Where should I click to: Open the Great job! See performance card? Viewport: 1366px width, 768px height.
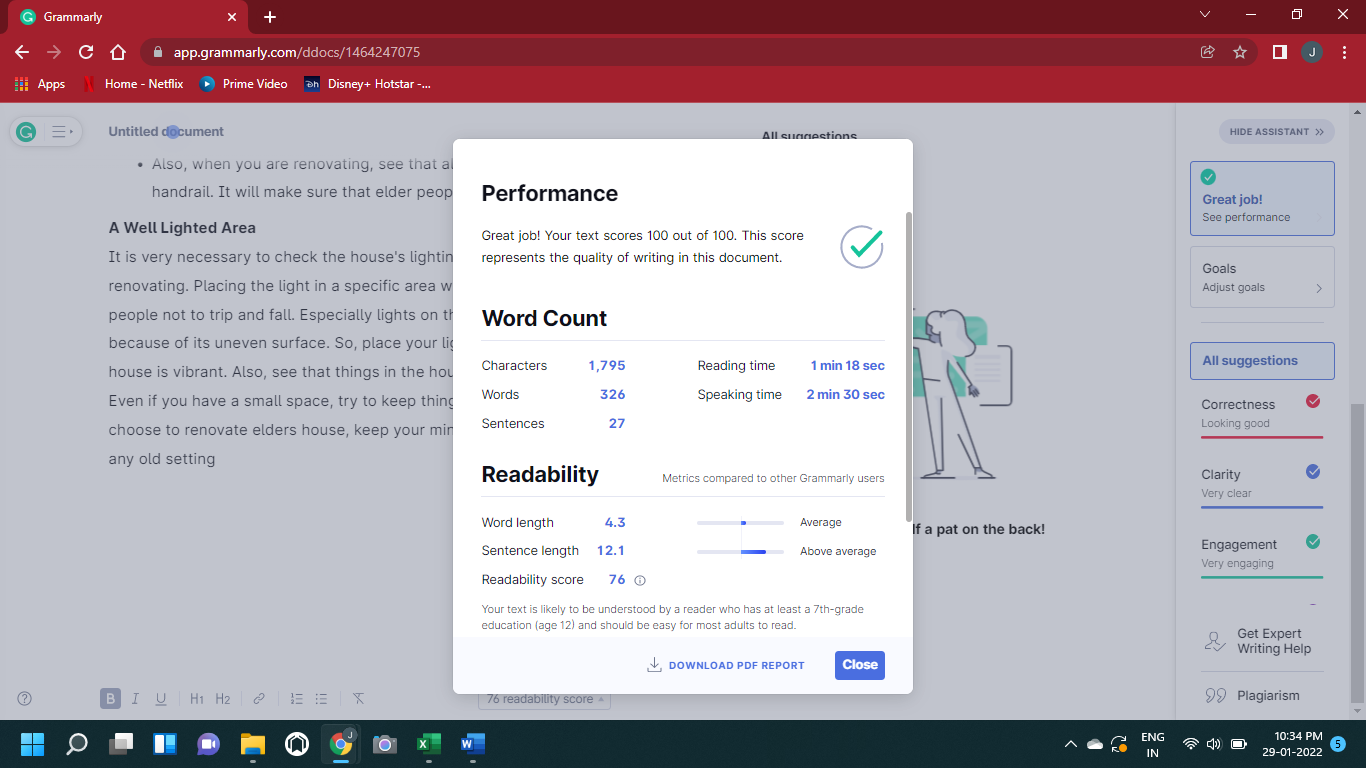point(1262,199)
